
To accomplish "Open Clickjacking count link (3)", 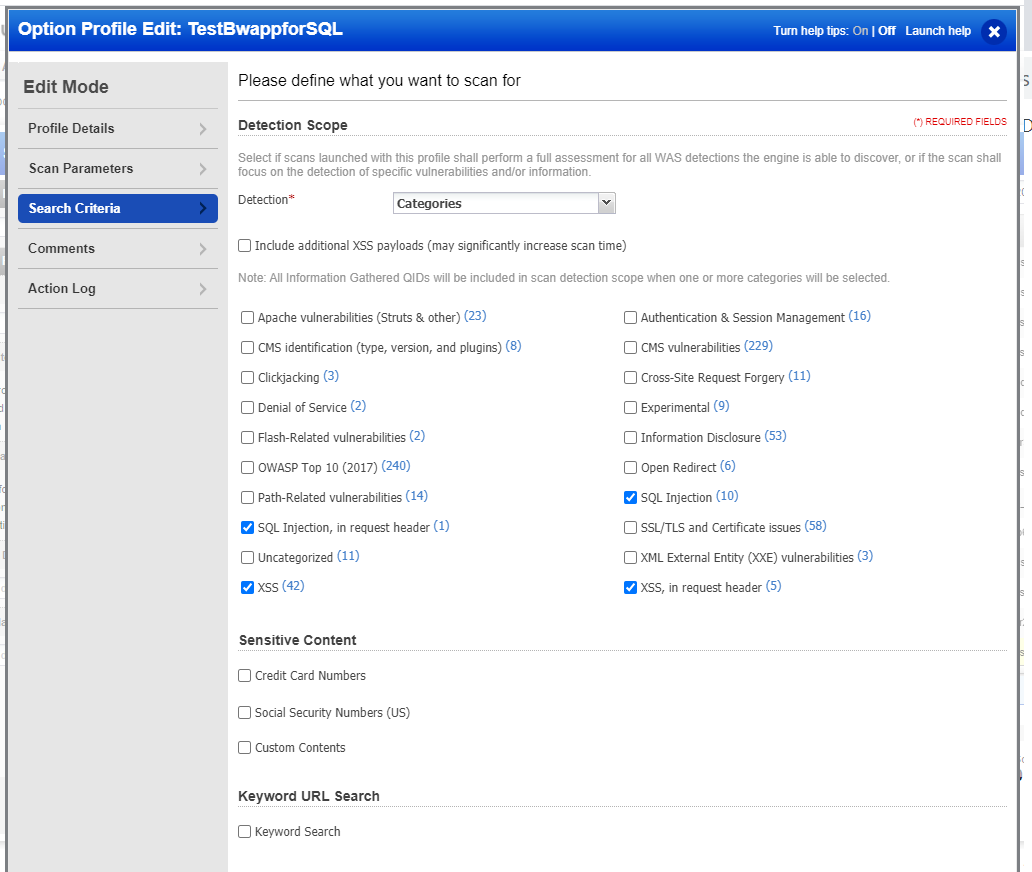I will [331, 376].
